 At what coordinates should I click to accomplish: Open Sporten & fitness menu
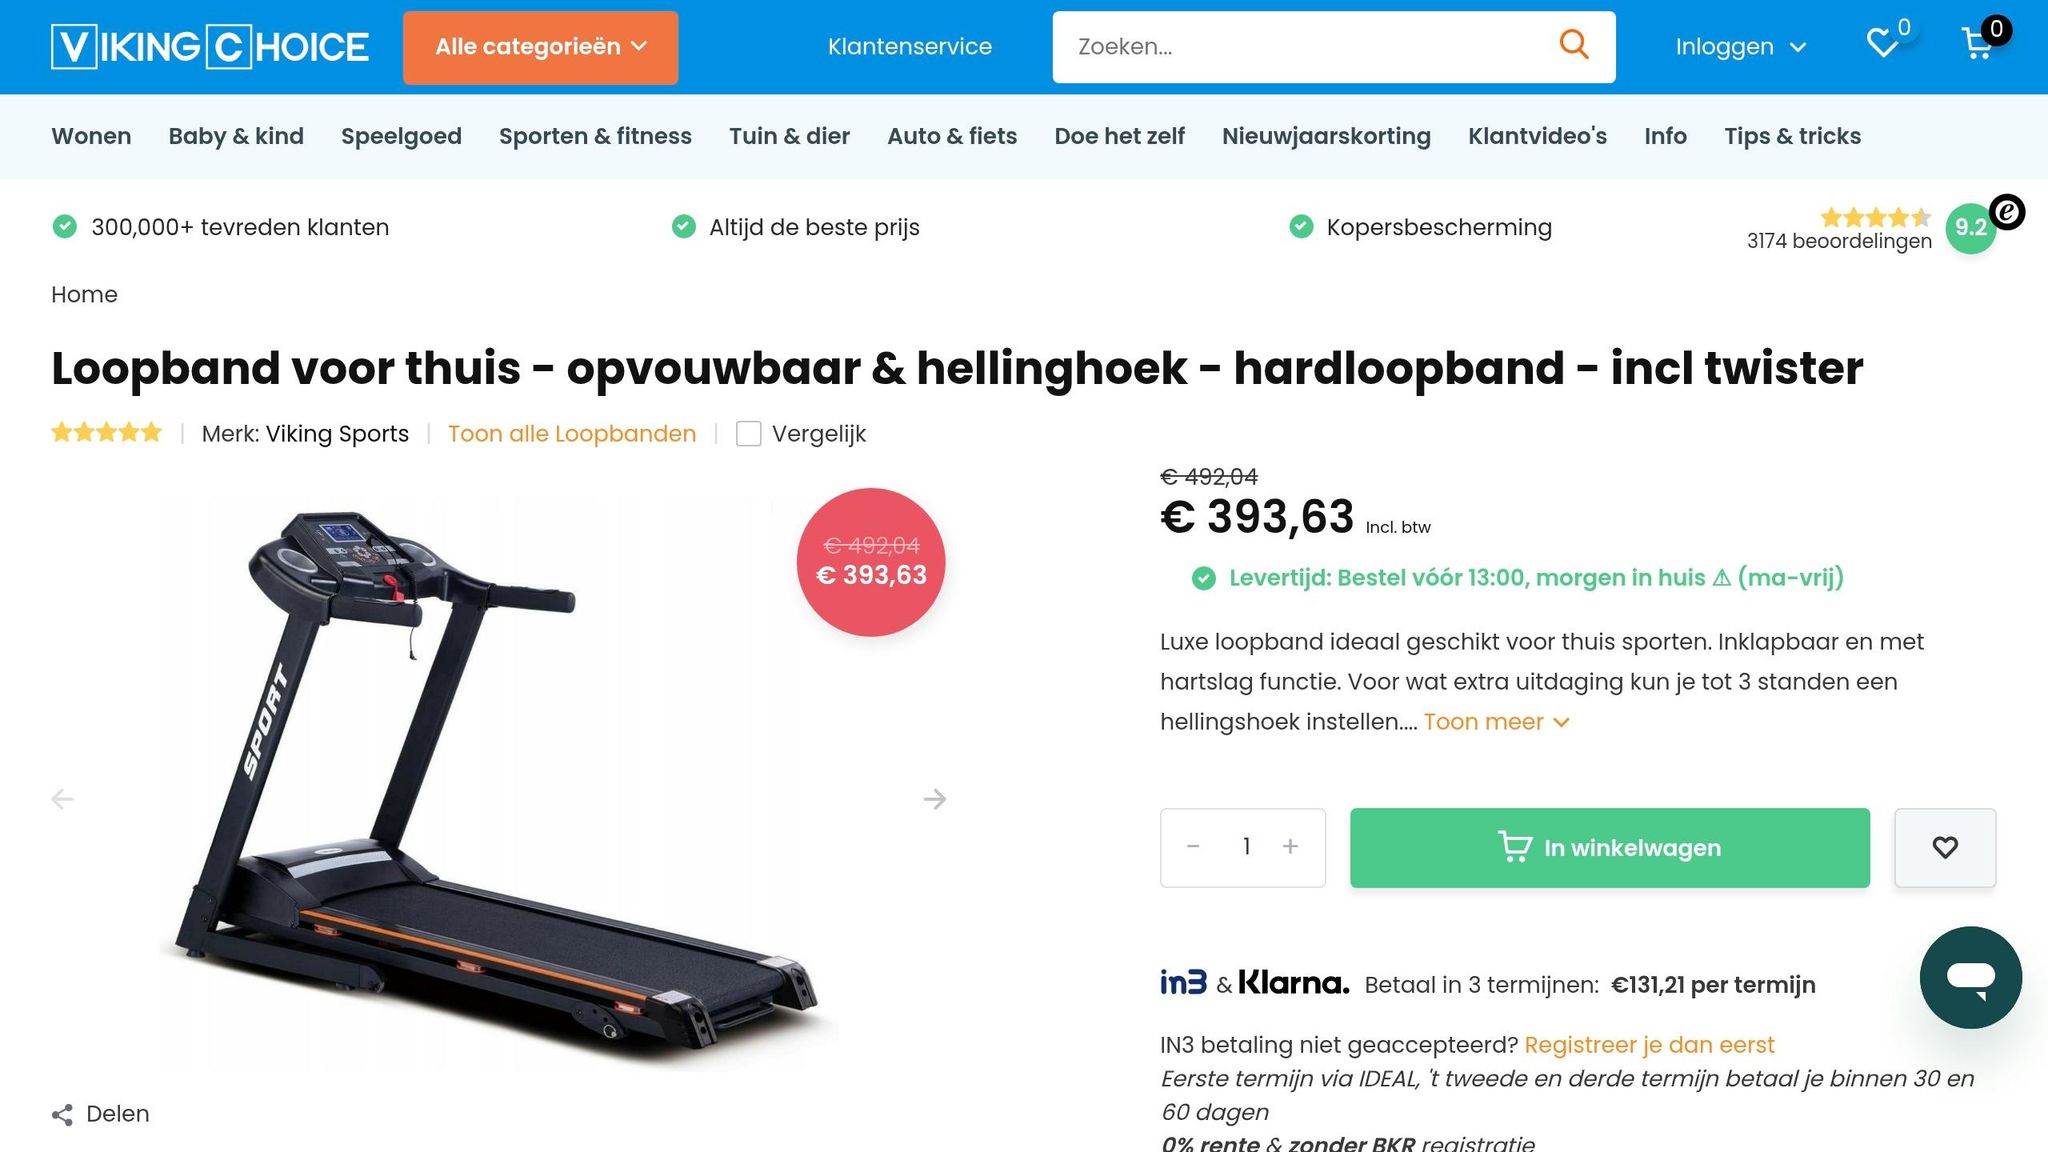(x=595, y=136)
